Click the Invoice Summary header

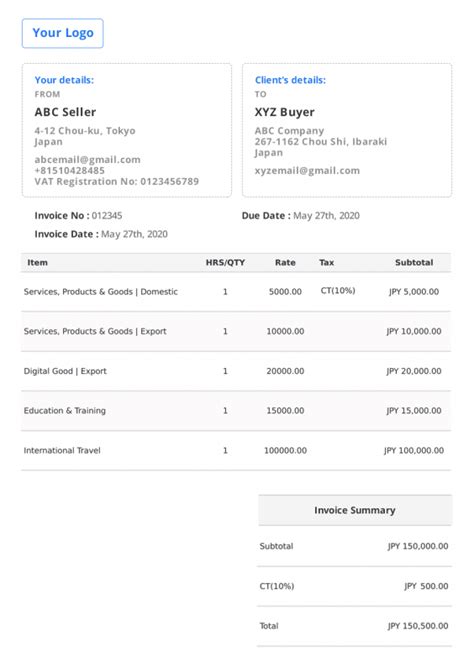pos(355,510)
